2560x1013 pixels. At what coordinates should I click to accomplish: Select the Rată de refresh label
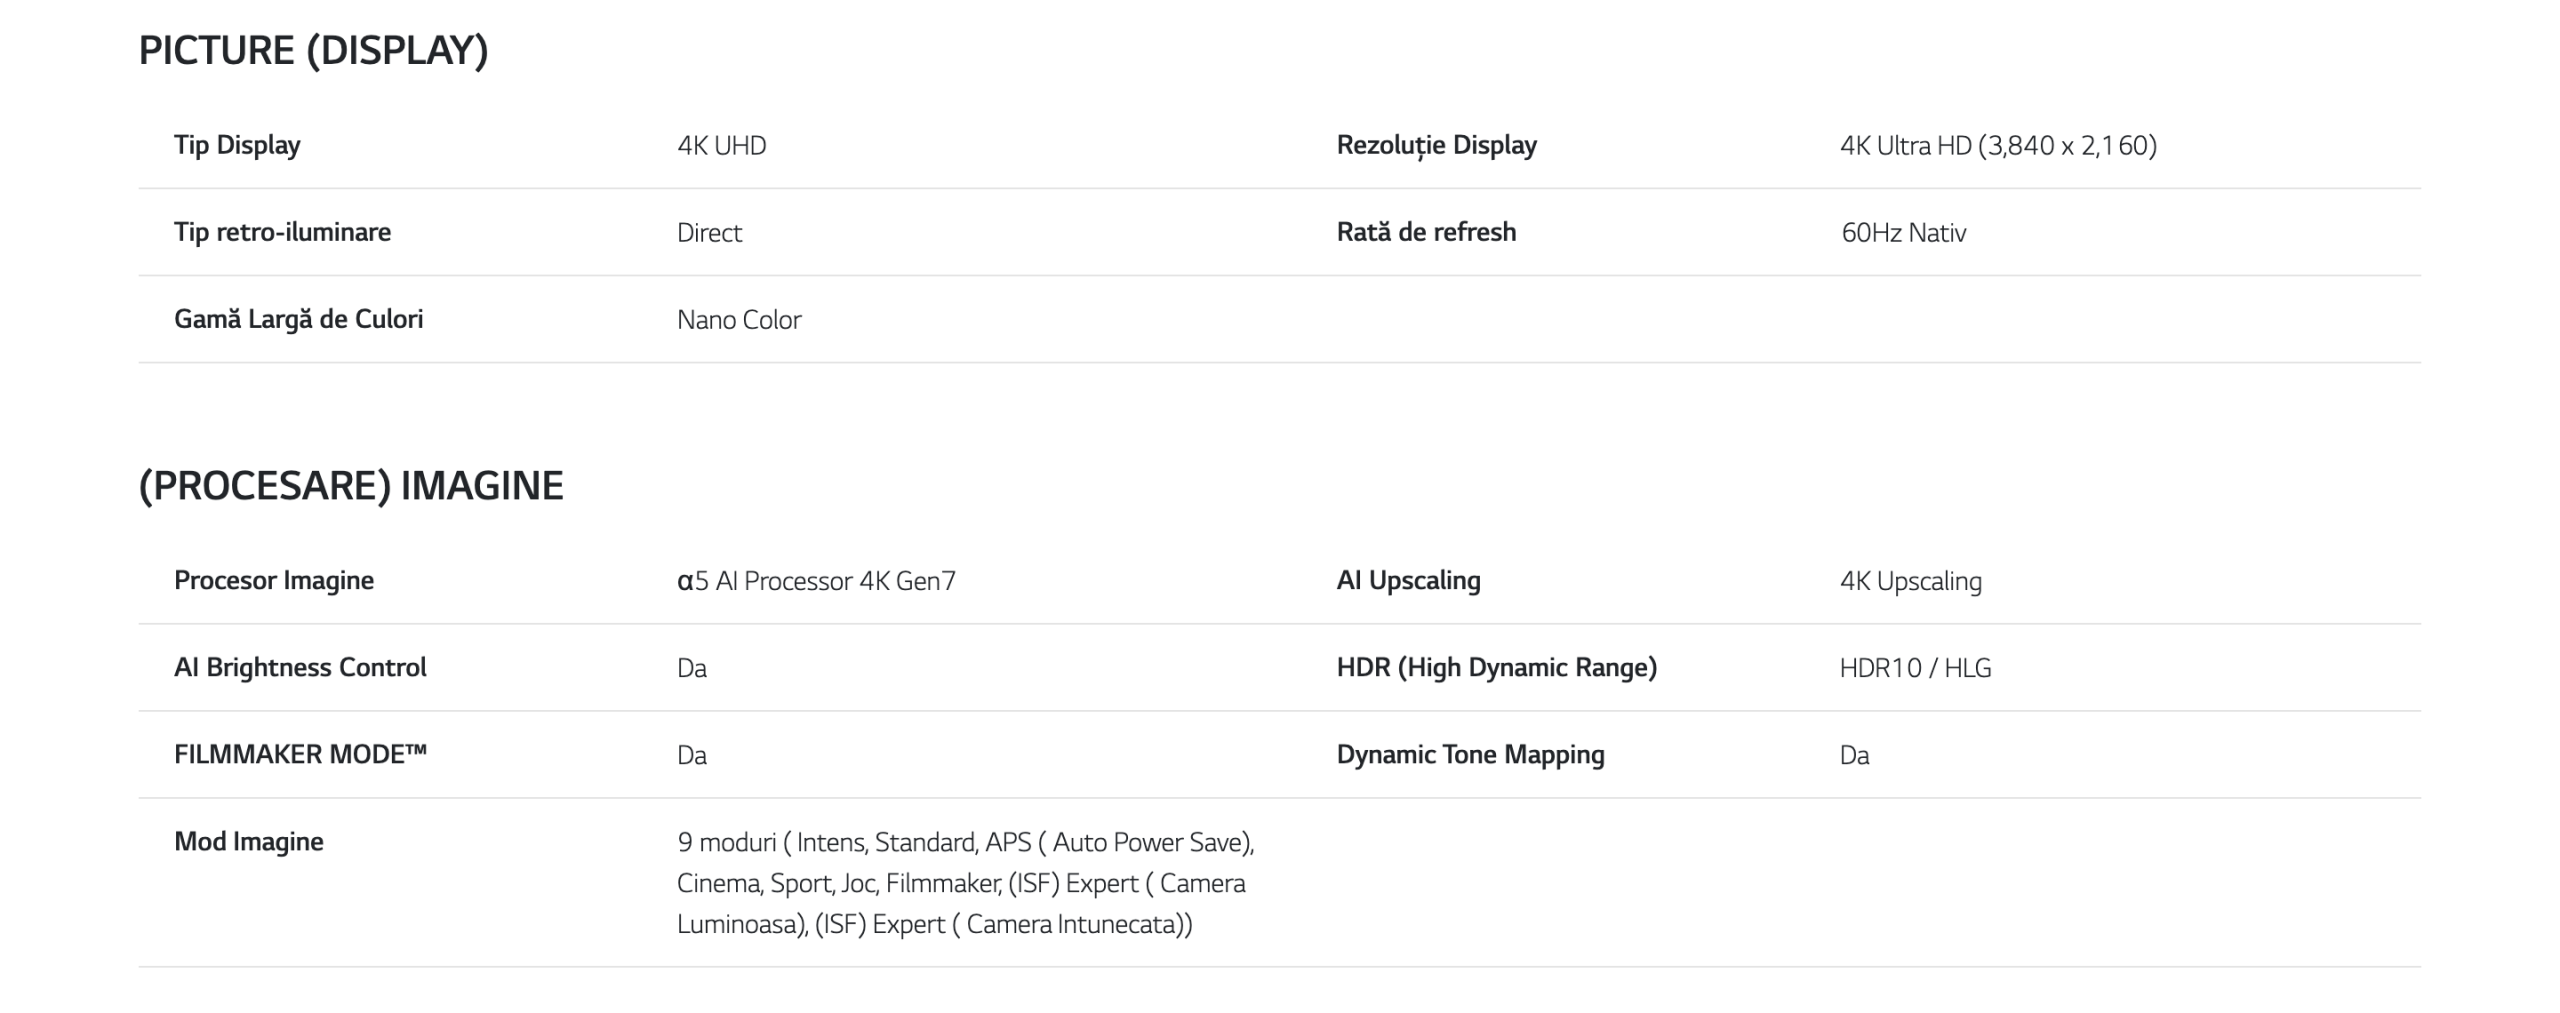(1426, 232)
